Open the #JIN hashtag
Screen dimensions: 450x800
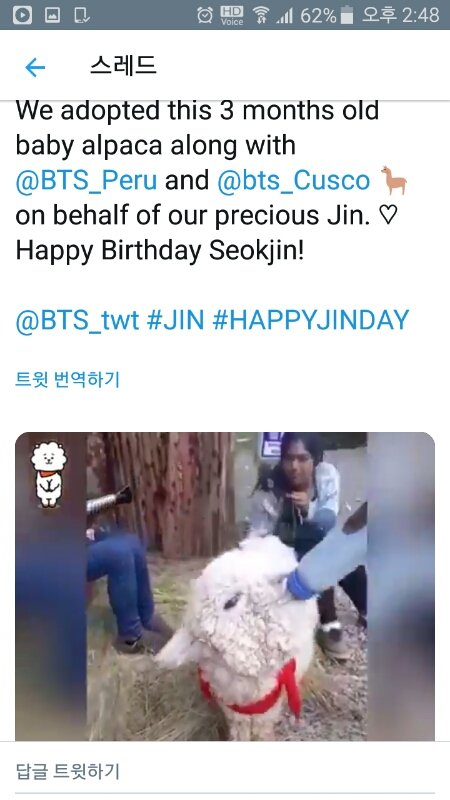(175, 320)
